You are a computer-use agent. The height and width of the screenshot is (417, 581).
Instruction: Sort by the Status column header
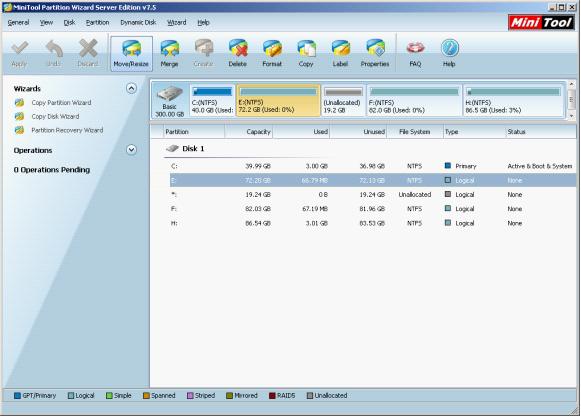(541, 132)
